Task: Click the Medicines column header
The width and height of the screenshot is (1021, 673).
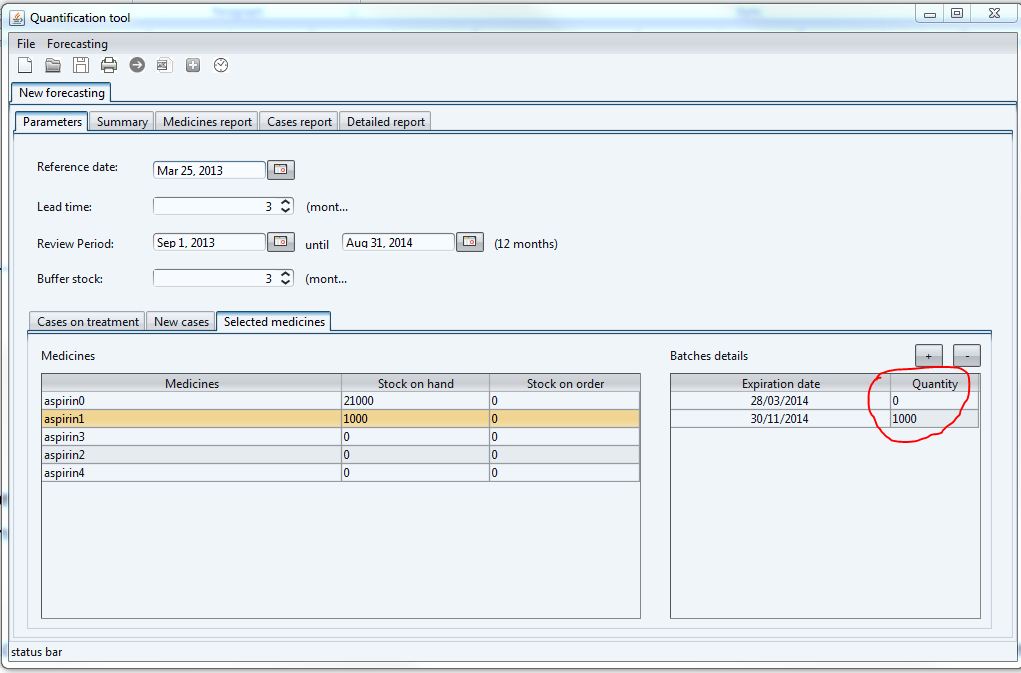Action: (x=192, y=383)
